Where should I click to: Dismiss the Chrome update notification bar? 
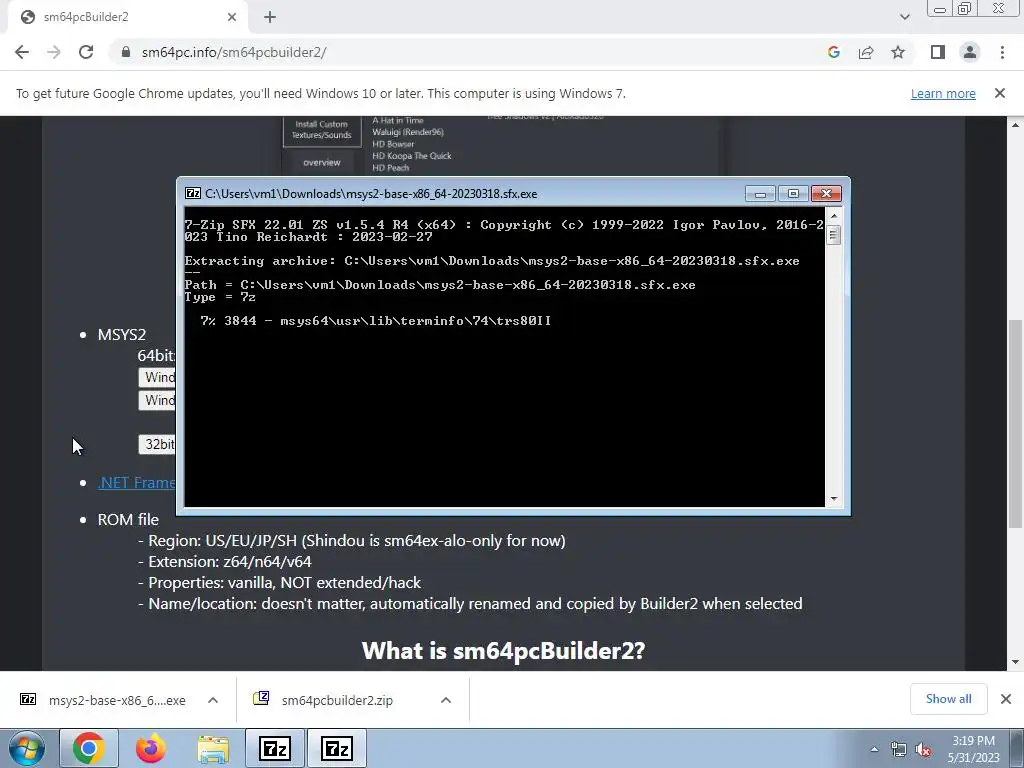[x=1000, y=93]
